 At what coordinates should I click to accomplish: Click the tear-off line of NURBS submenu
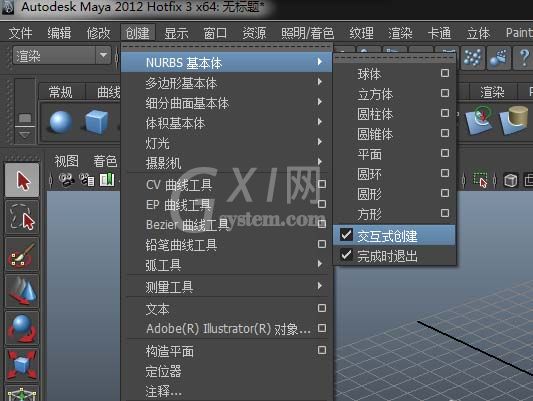[395, 58]
